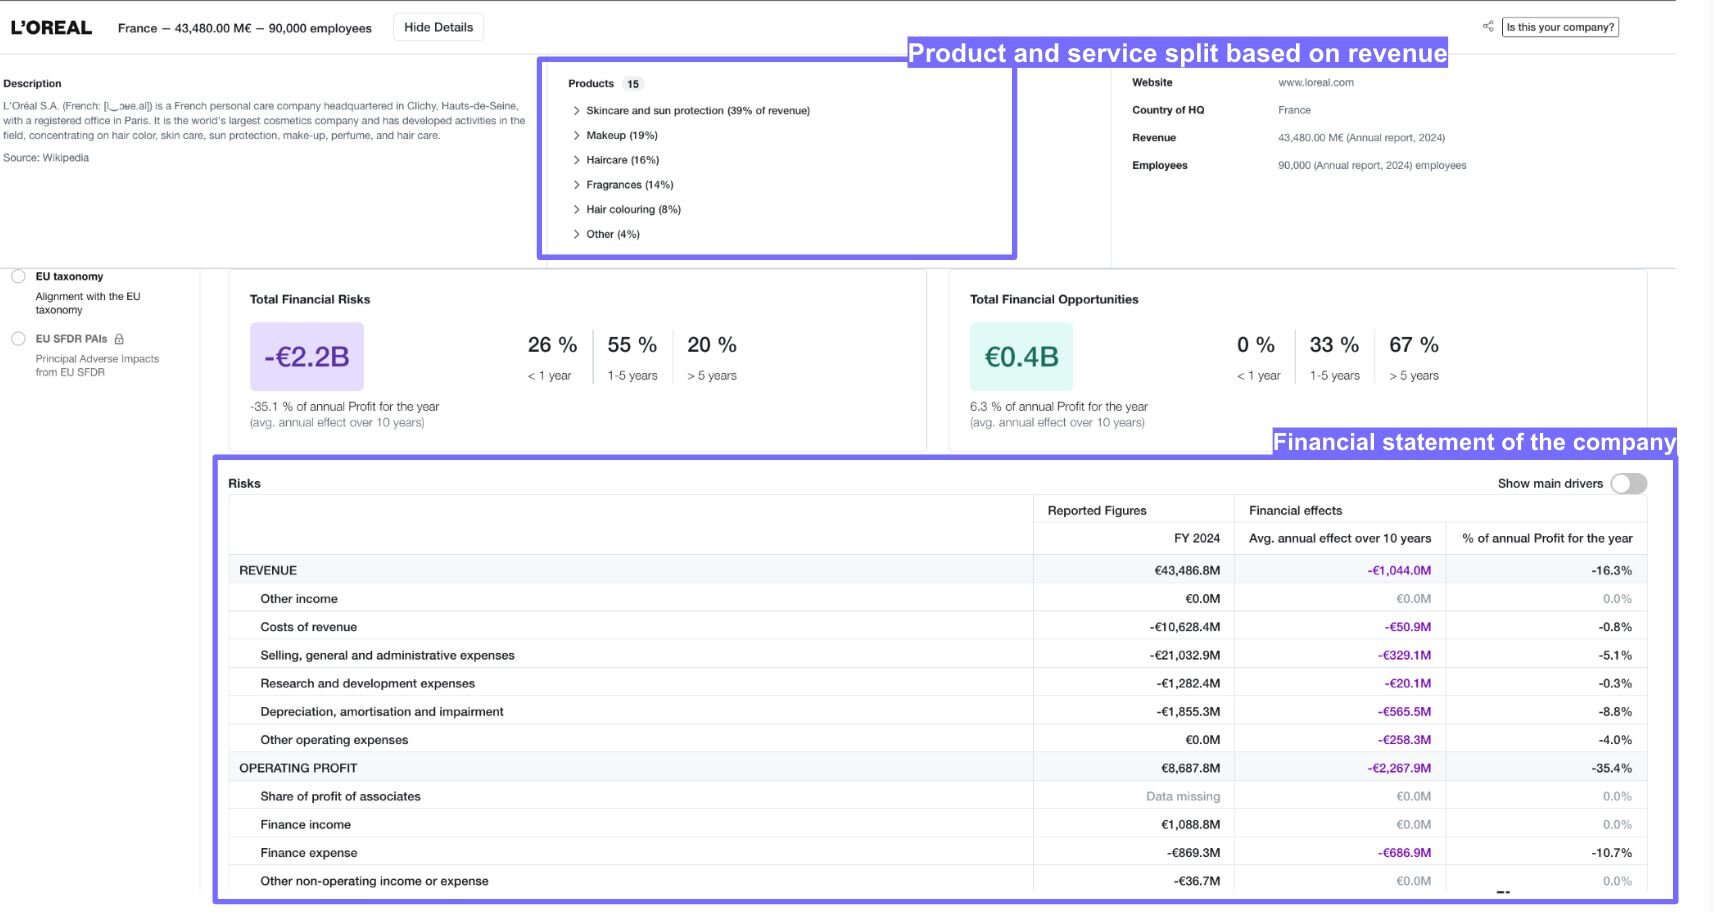Click the 'Data missing' cell

point(1183,797)
